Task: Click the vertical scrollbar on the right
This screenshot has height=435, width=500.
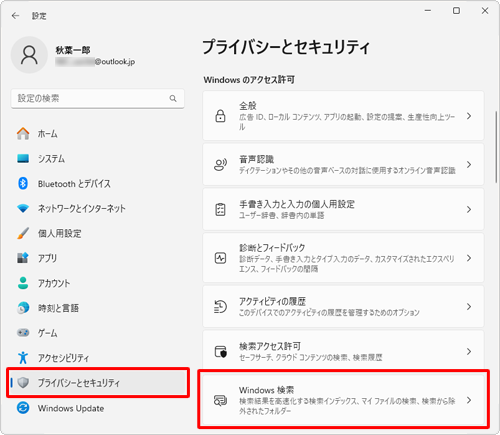Action: coord(496,147)
